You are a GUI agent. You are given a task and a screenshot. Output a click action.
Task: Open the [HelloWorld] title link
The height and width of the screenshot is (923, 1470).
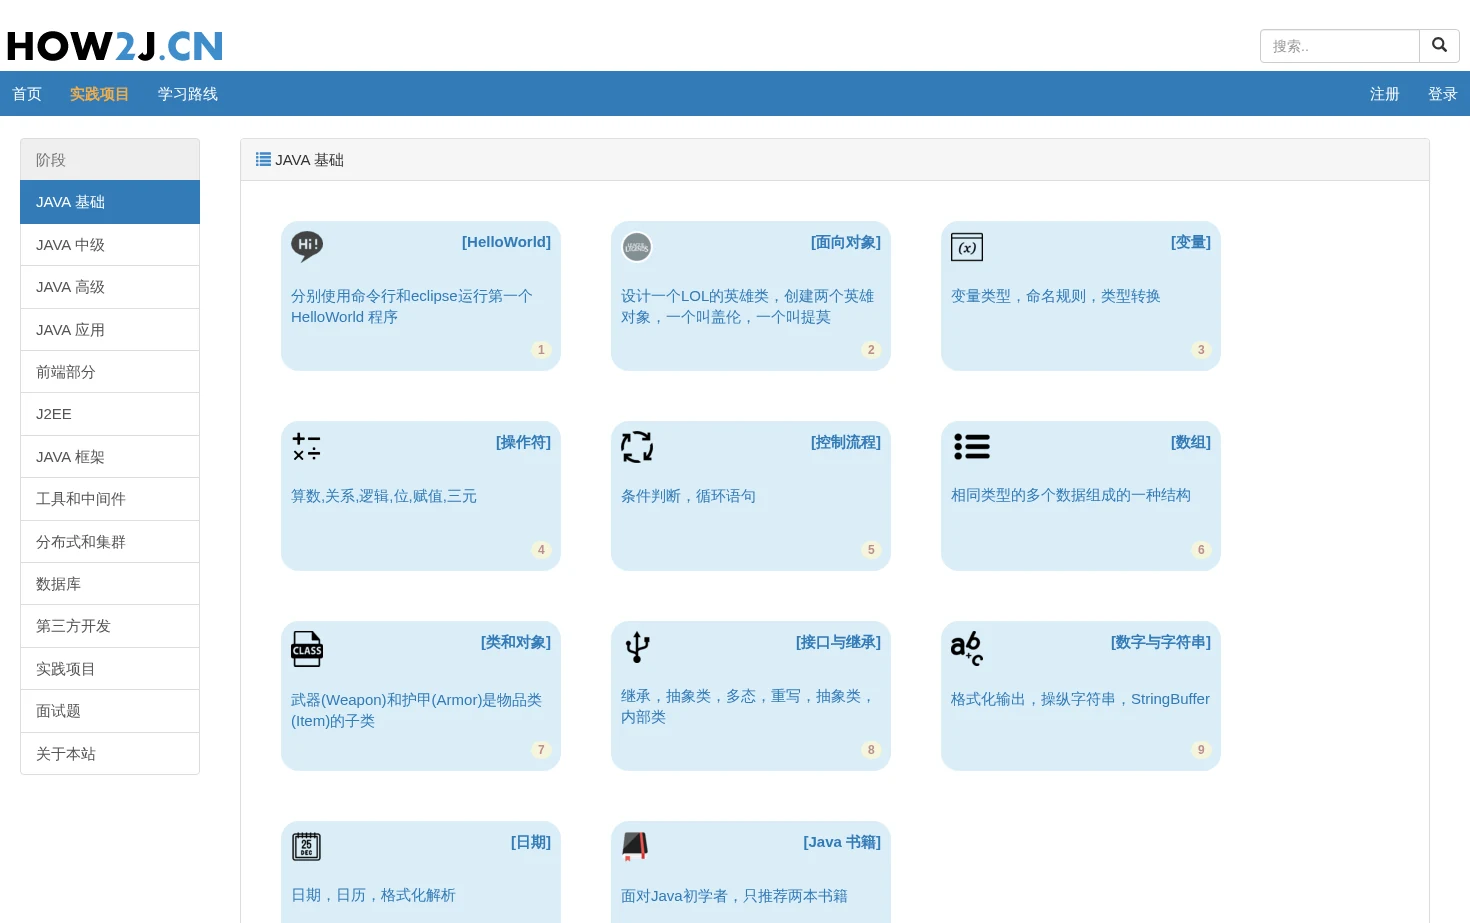pos(506,242)
